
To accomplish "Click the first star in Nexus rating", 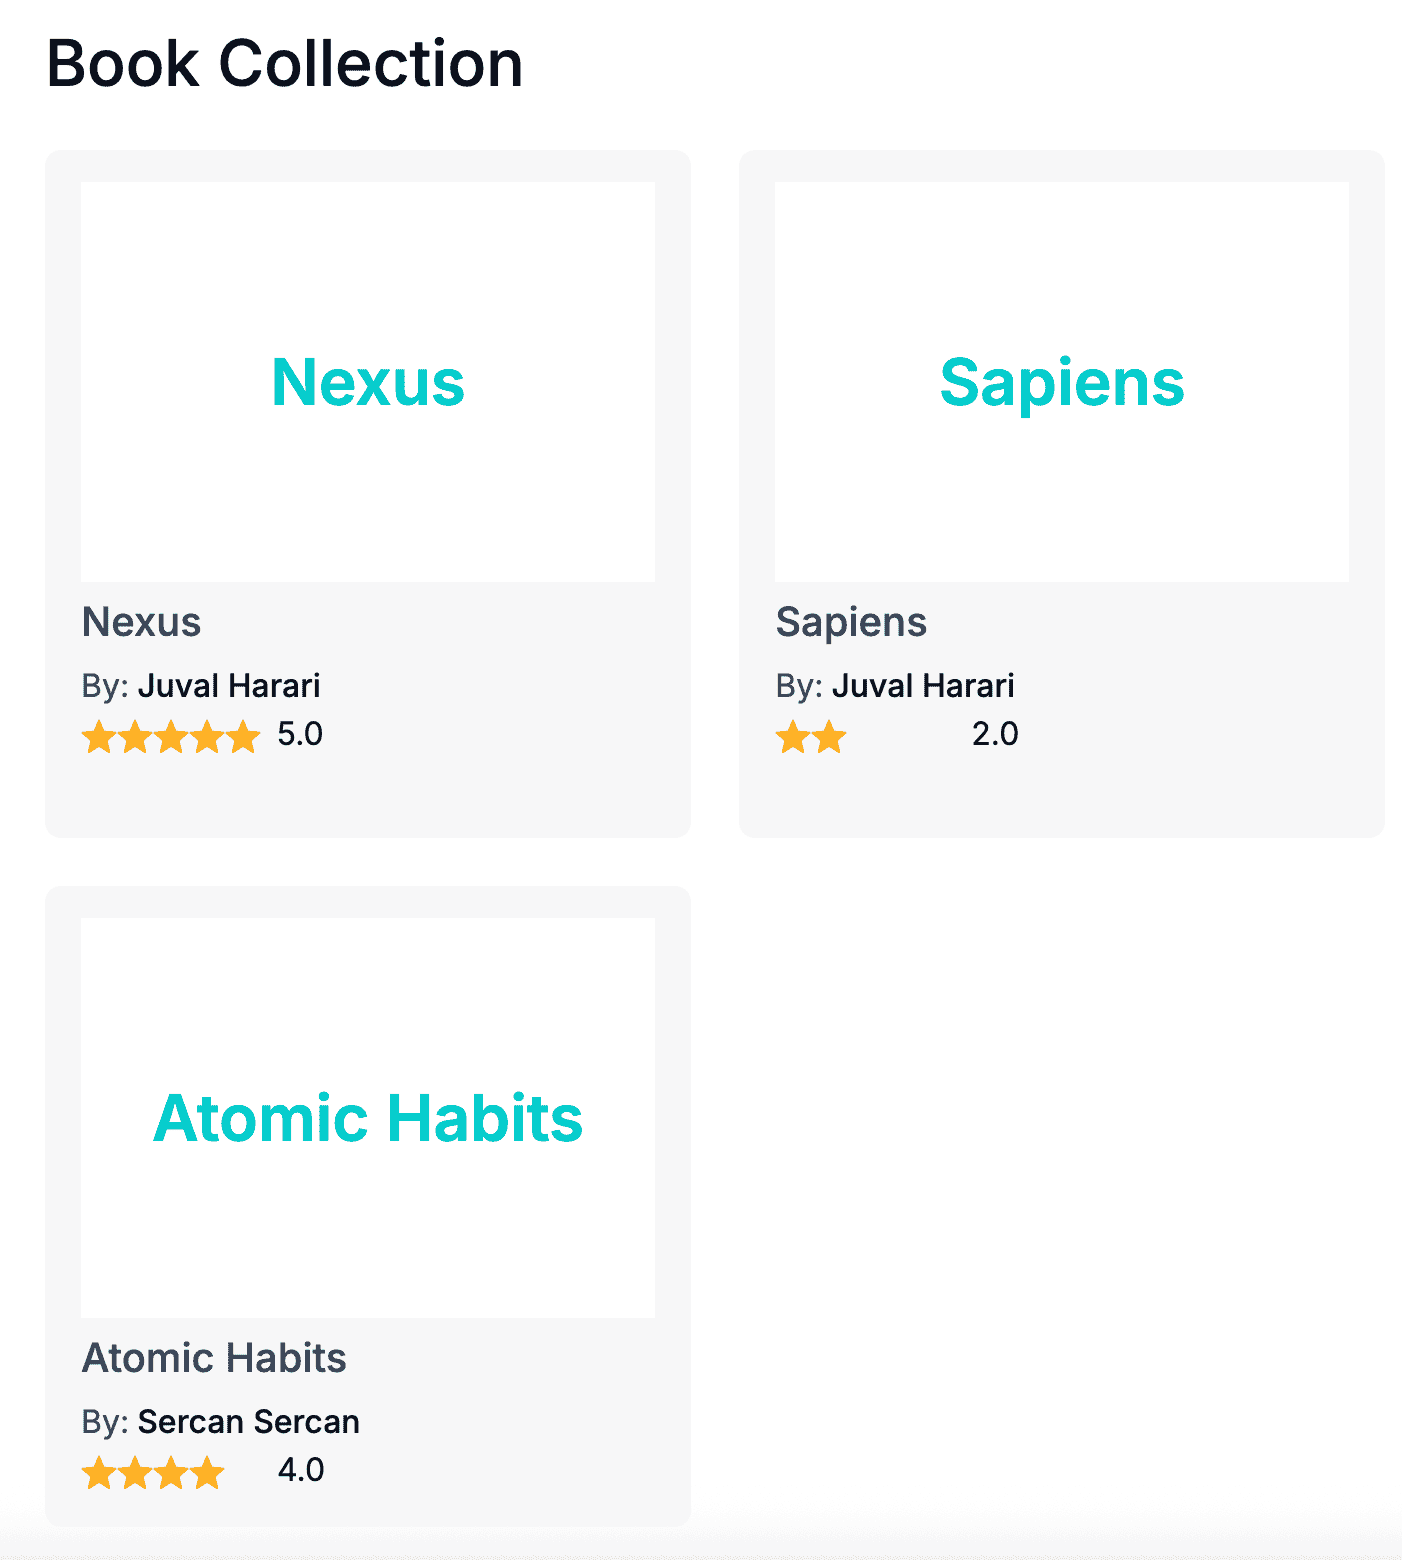I will [x=99, y=737].
